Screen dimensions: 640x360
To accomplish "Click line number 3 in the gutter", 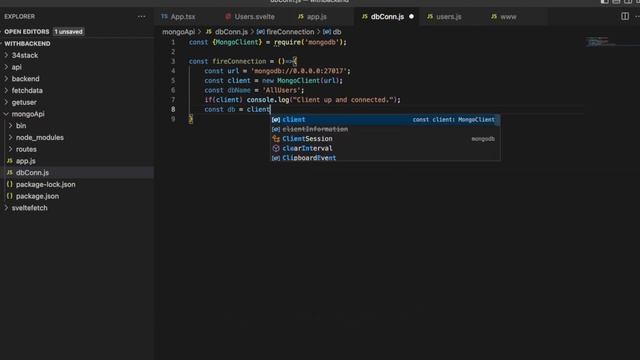I will point(173,61).
